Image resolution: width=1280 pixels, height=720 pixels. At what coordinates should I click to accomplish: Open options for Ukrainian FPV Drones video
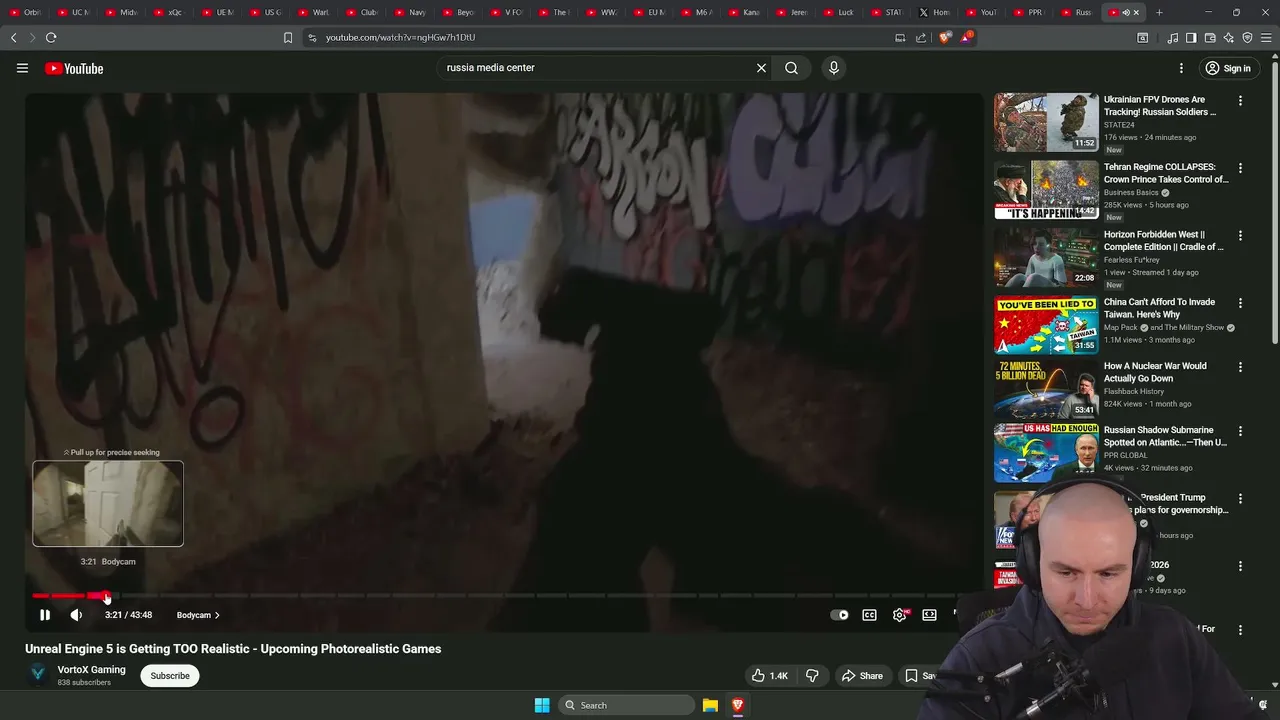[x=1240, y=101]
